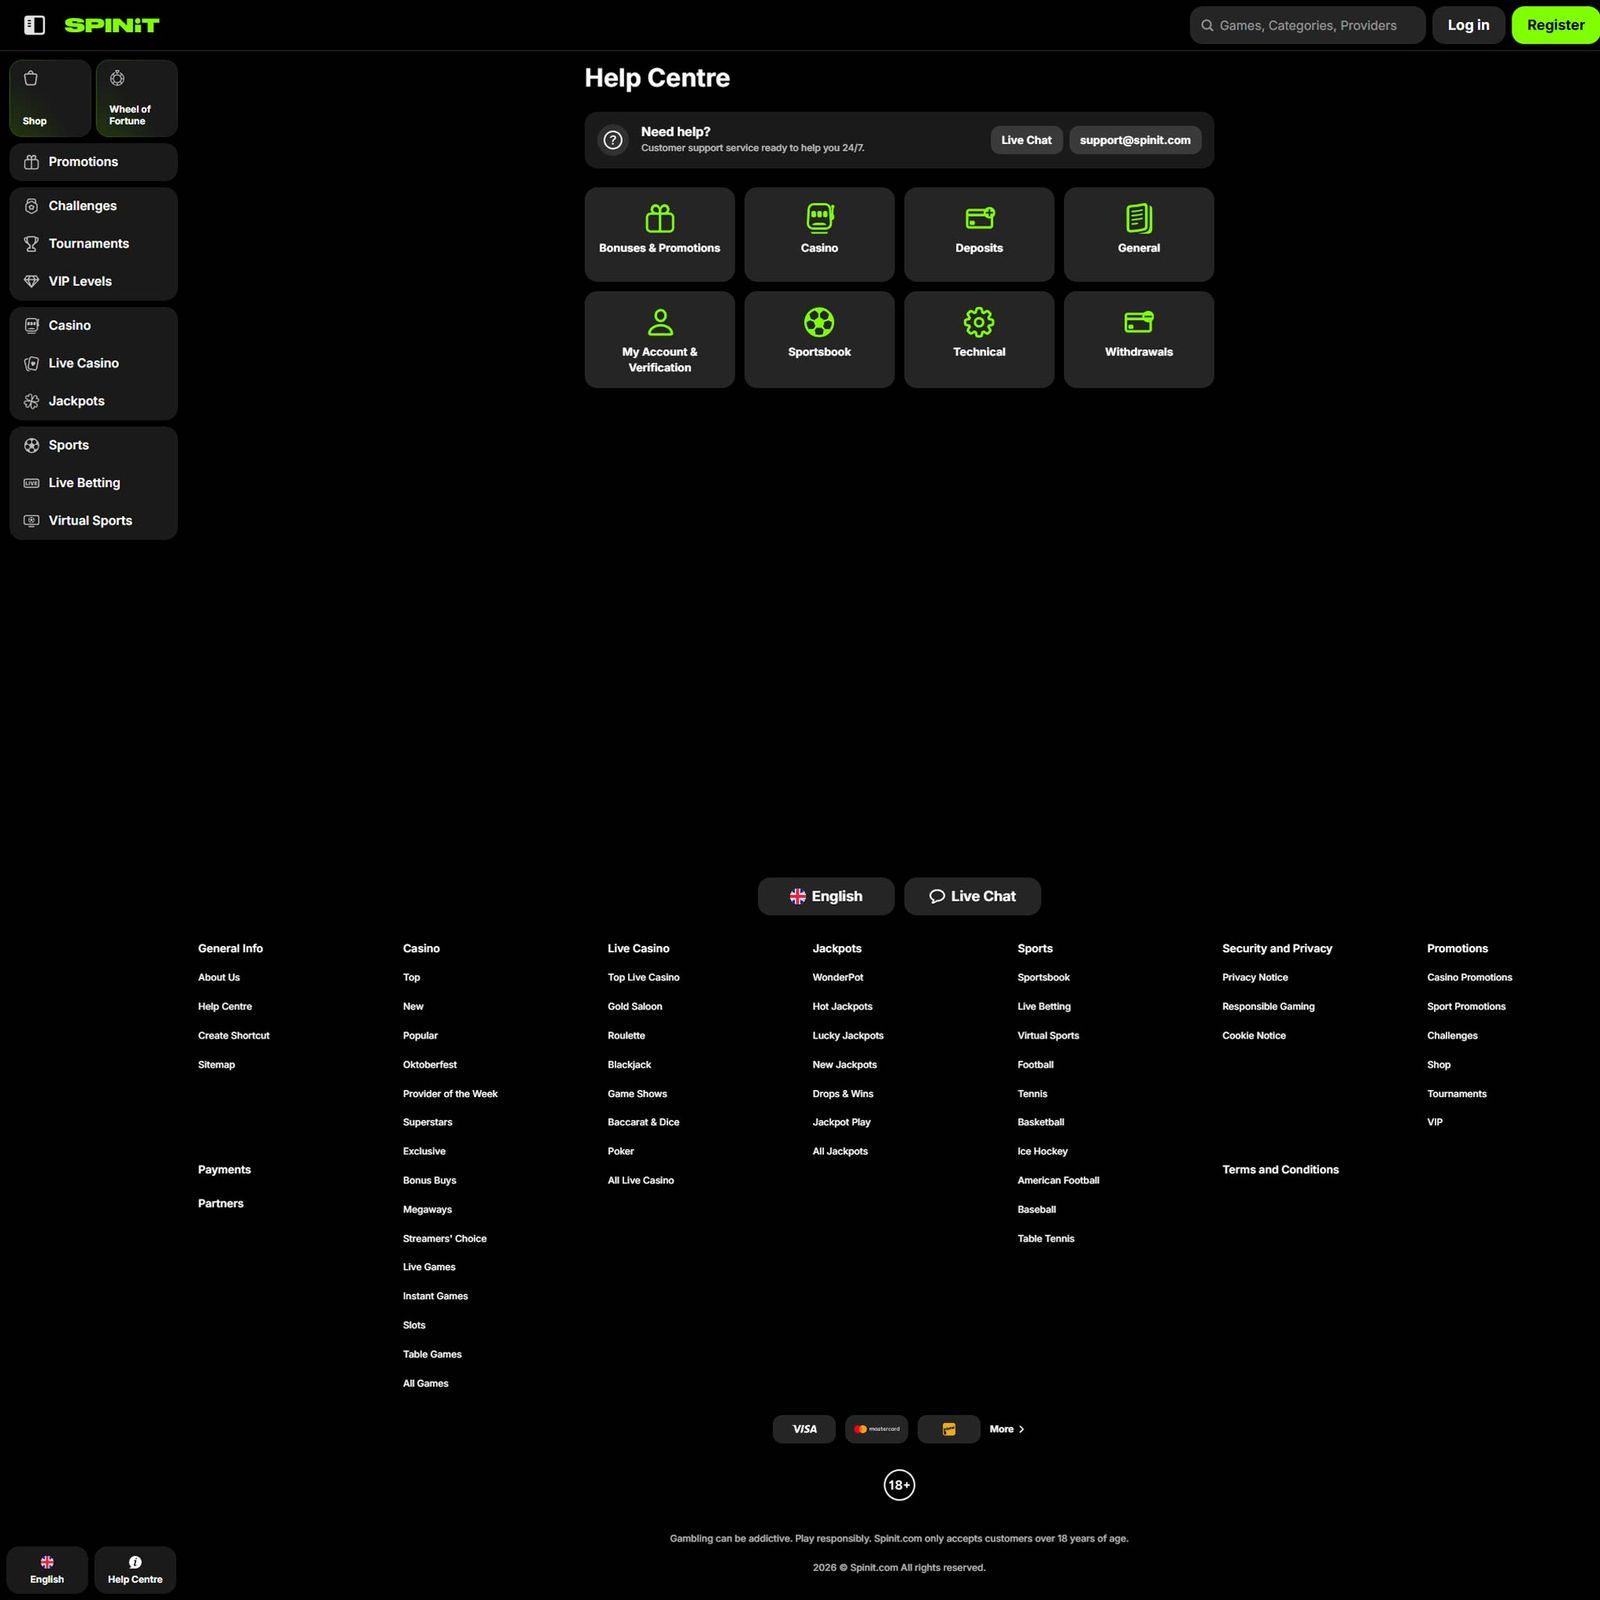Open the Sportsbook help category
This screenshot has height=1600, width=1600.
click(820, 340)
